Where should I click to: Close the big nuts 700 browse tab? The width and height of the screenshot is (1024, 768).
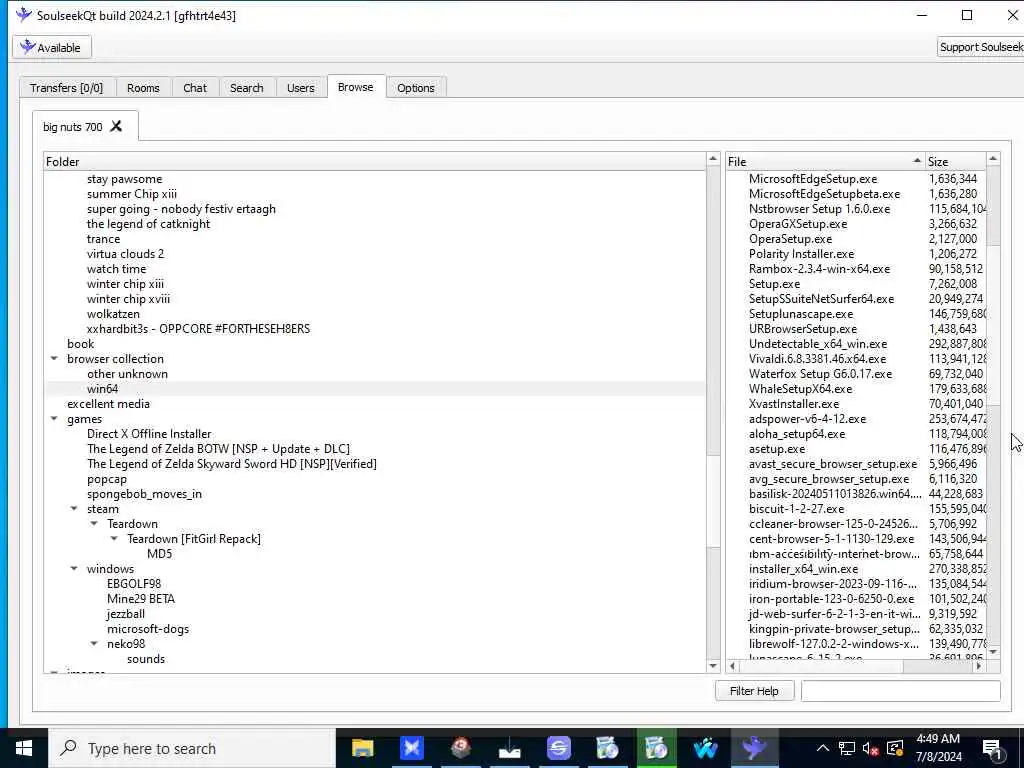pos(116,126)
